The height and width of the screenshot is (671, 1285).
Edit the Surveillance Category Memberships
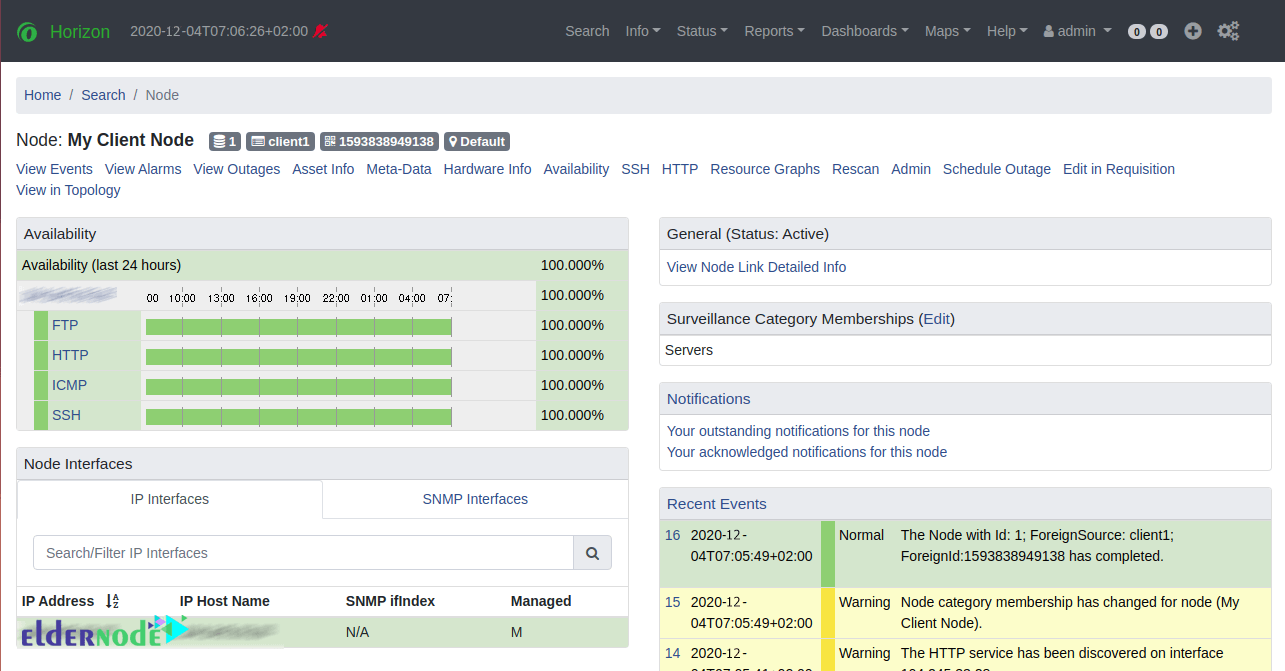(x=936, y=318)
